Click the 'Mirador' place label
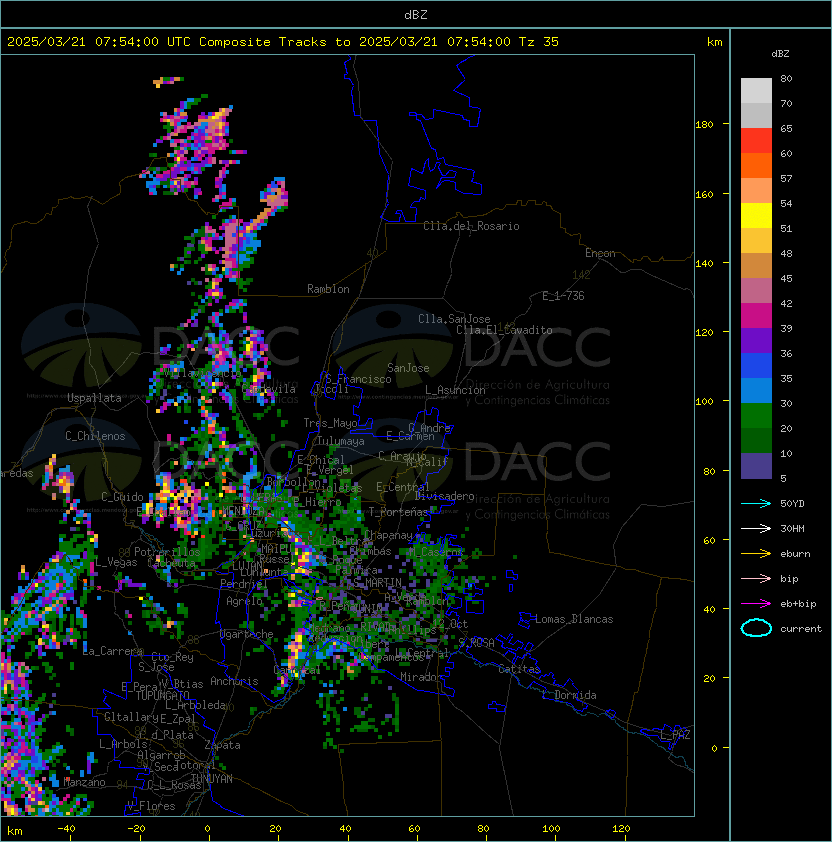The height and width of the screenshot is (842, 832). tap(421, 677)
